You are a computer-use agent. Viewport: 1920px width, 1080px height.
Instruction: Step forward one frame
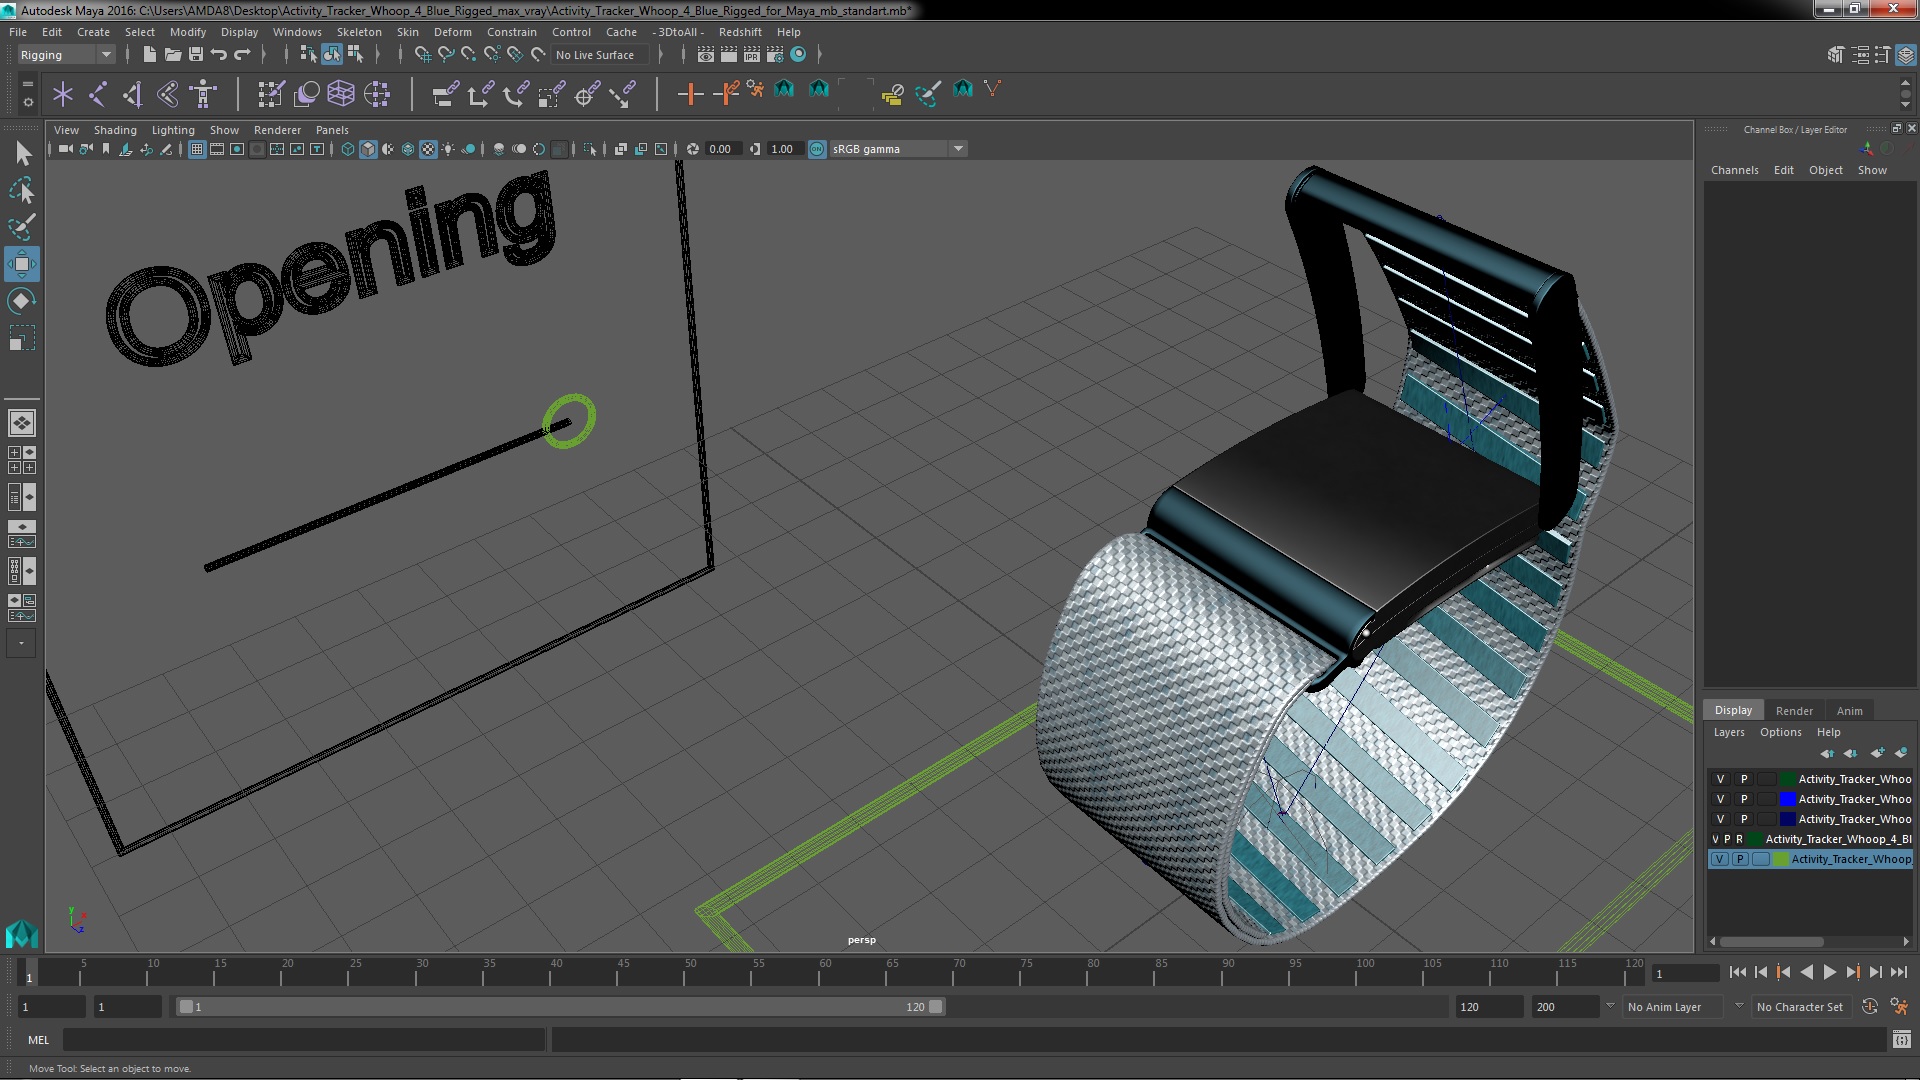(x=1875, y=972)
